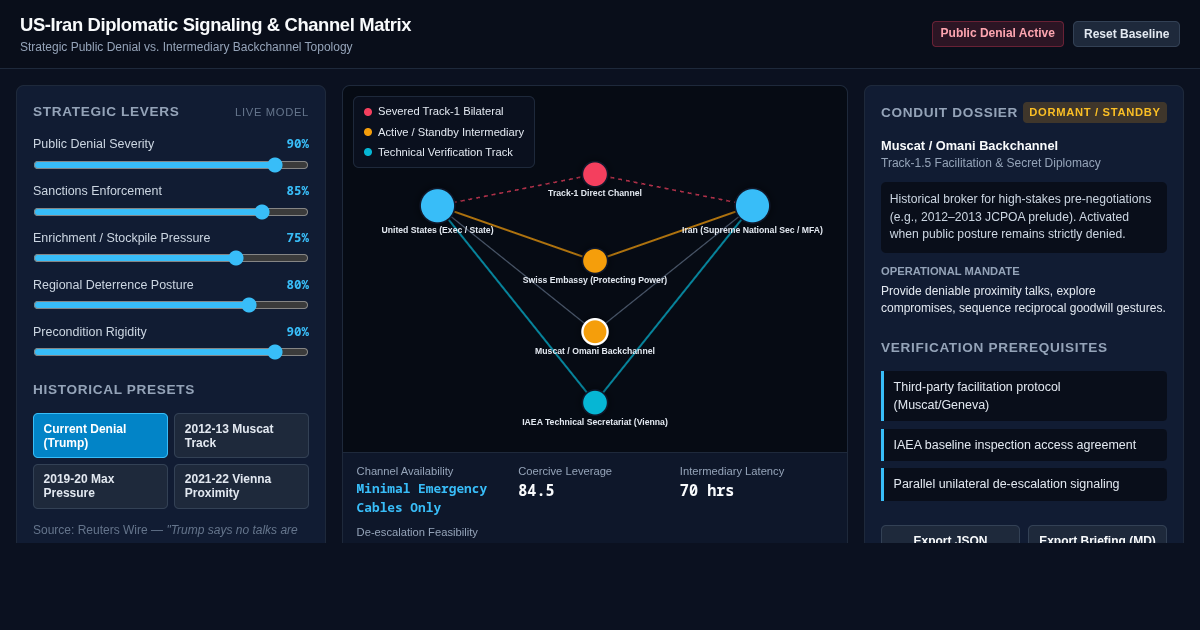Click the Track-1.5 Facilitation & Secret Diplomacy subtitle
This screenshot has height=630, width=1200.
991,163
